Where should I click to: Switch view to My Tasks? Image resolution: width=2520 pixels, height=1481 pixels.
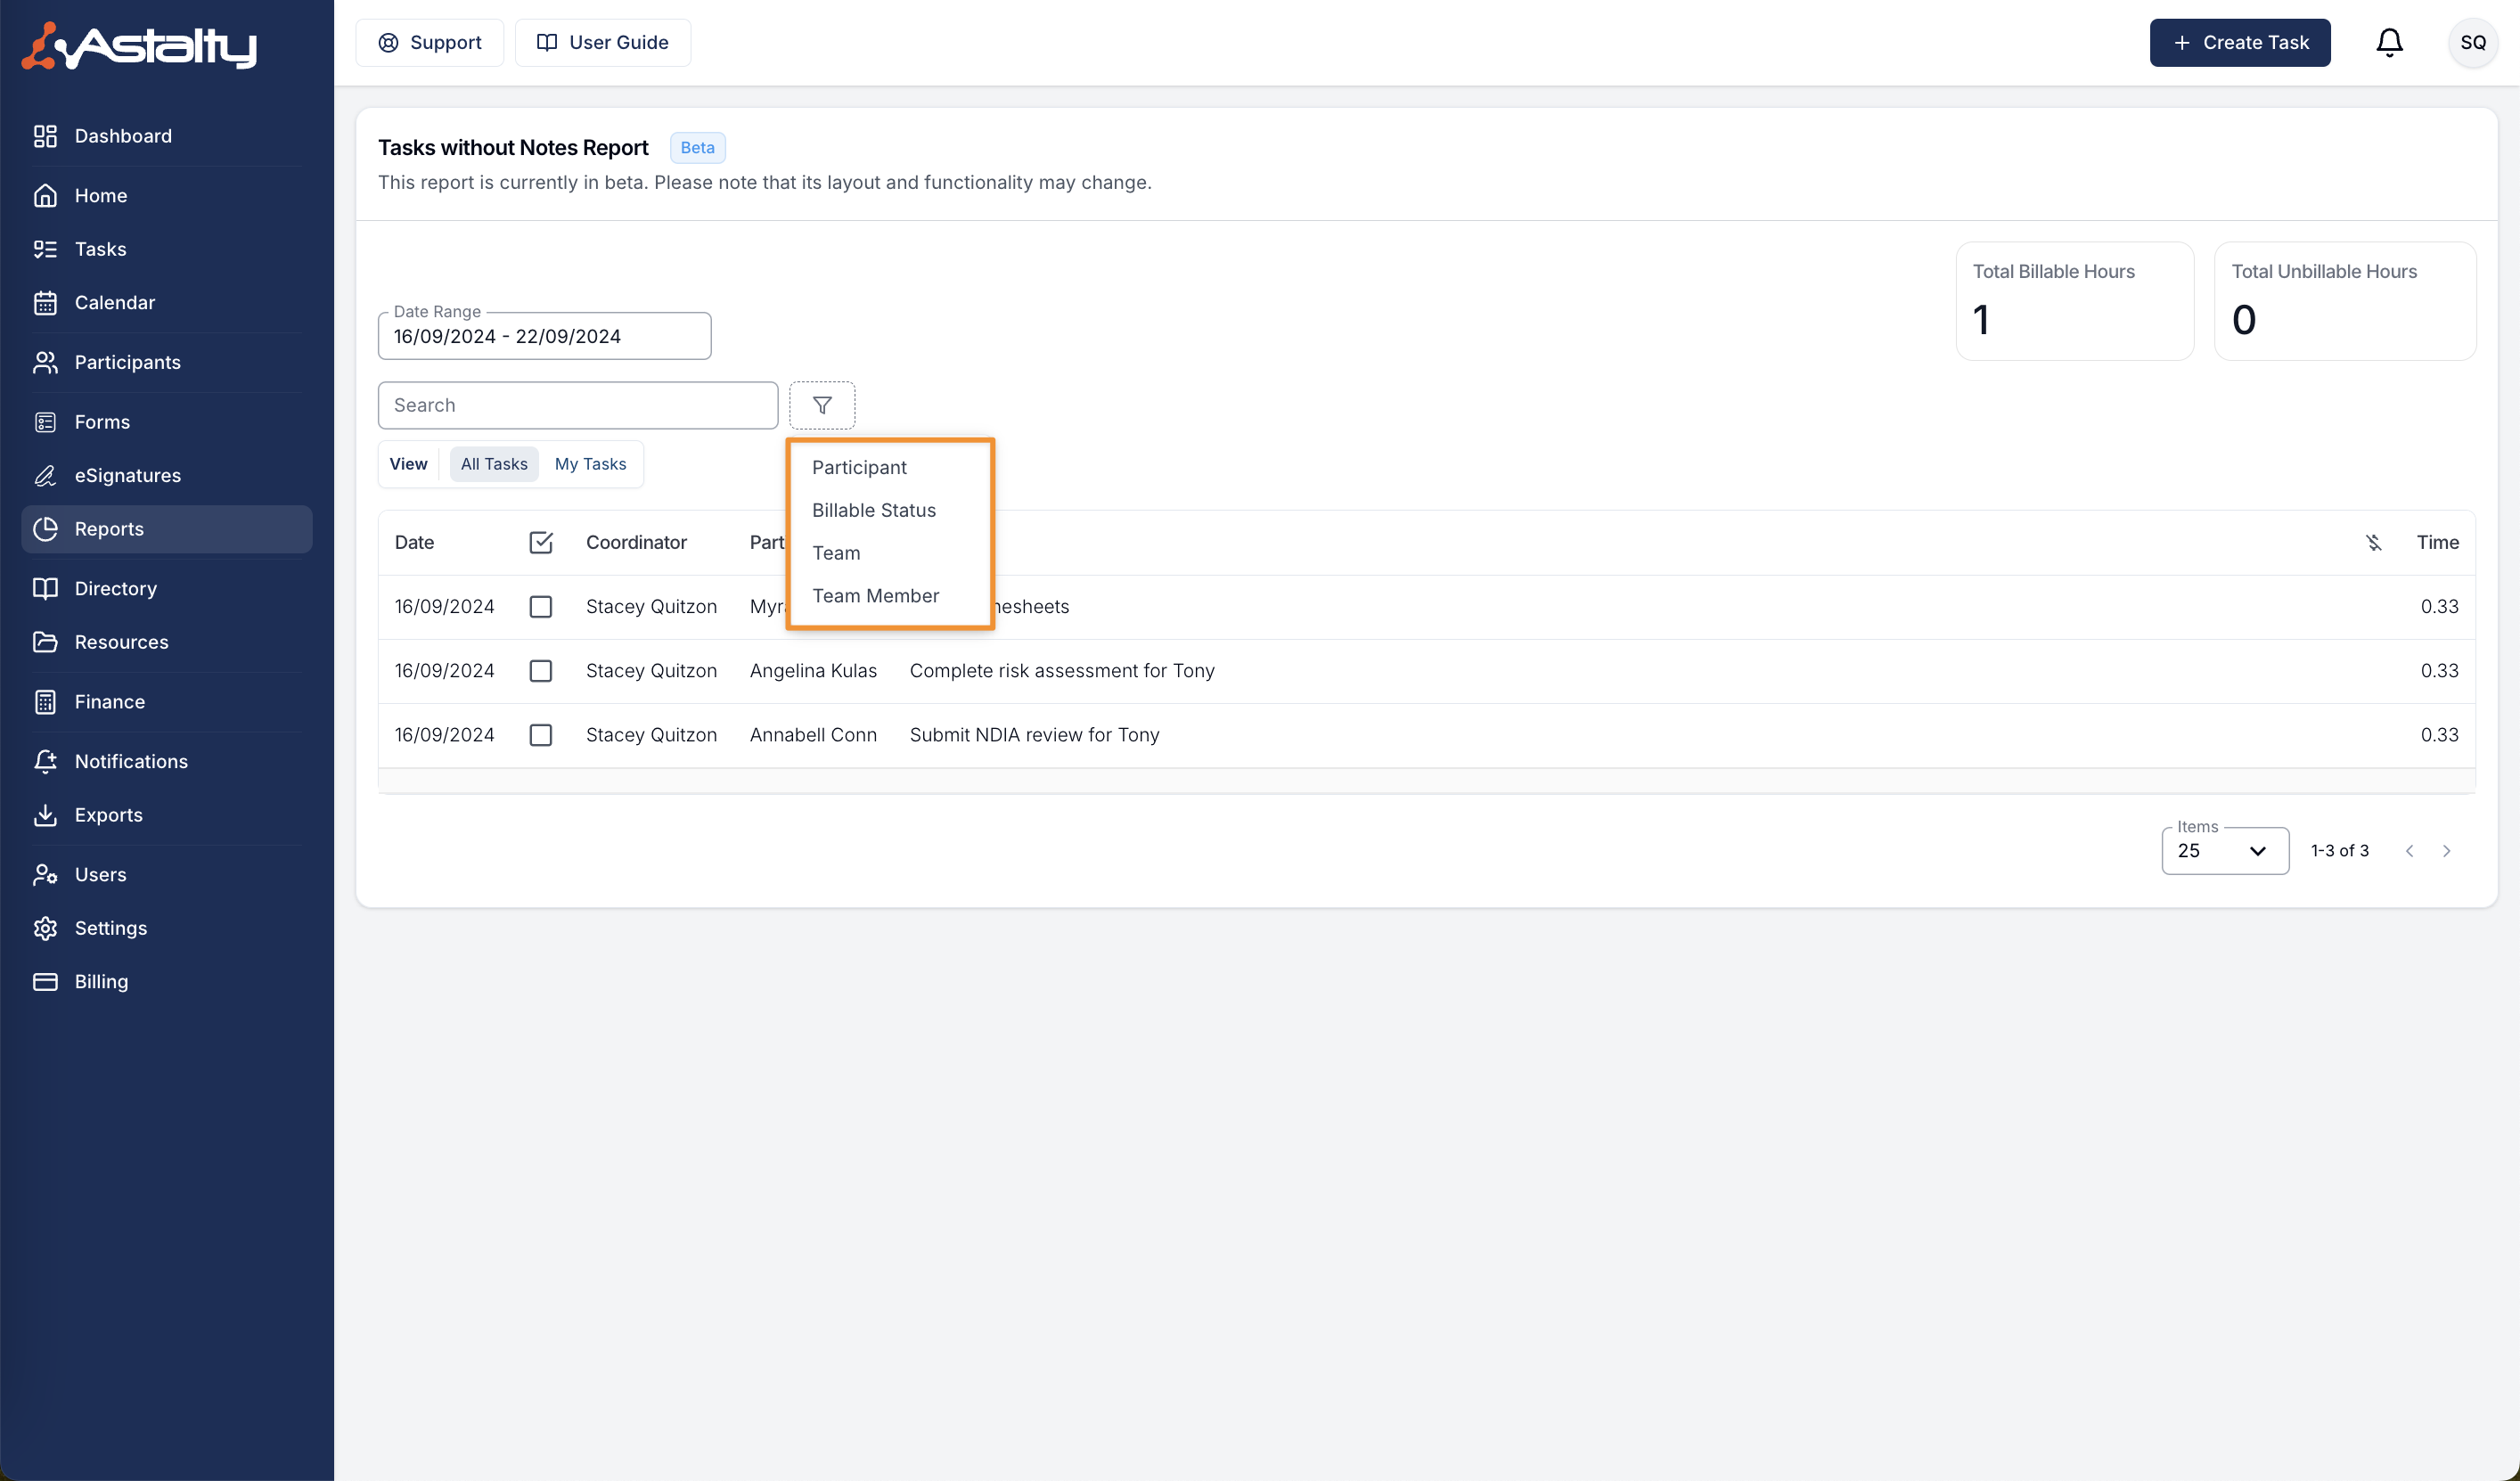click(590, 464)
